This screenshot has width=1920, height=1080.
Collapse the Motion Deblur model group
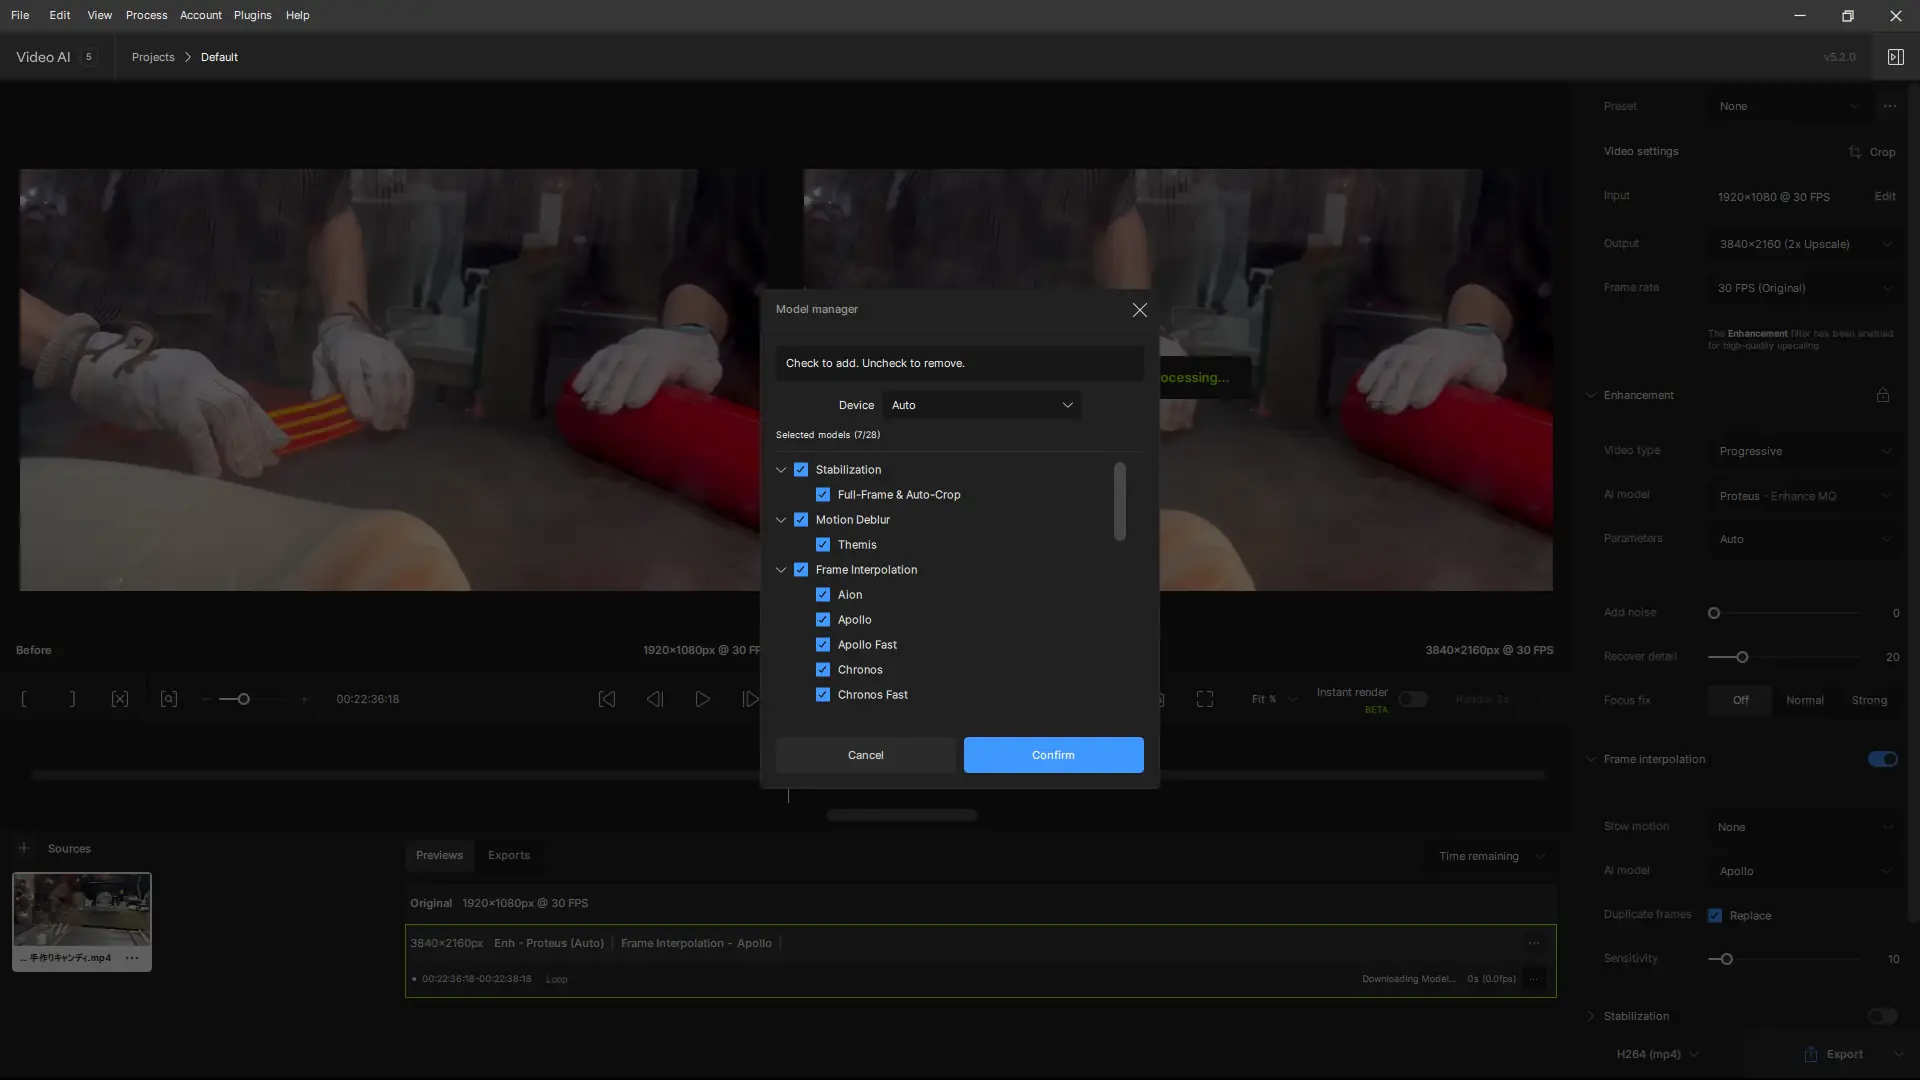[781, 520]
